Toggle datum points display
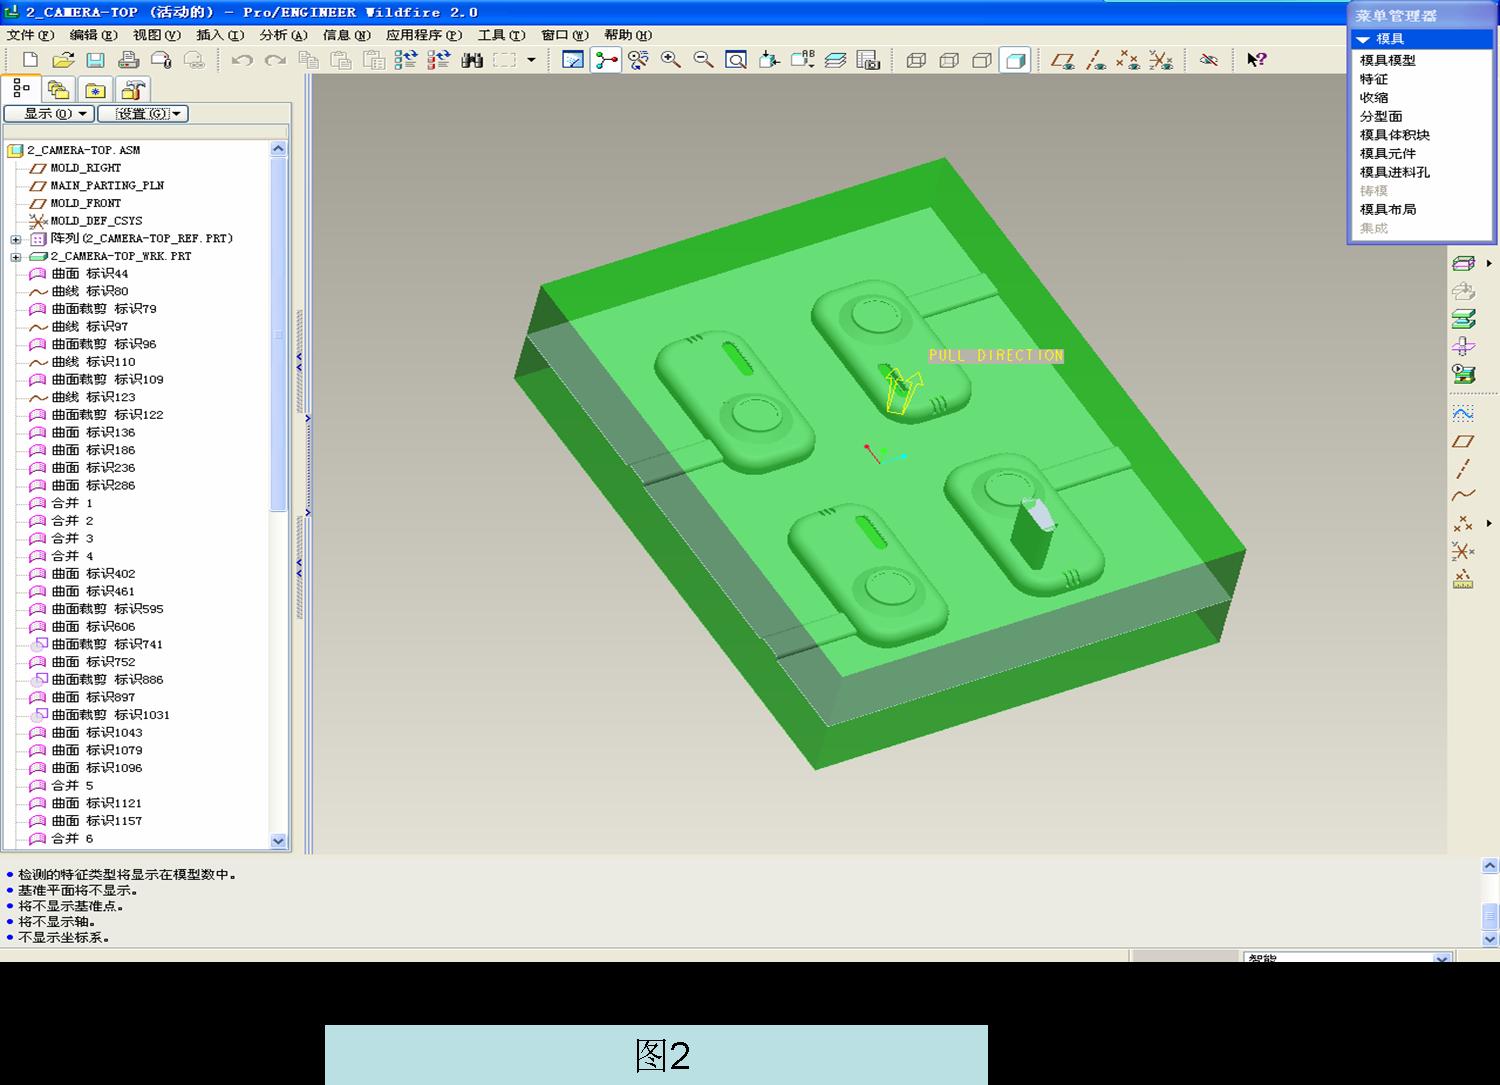 pos(1128,60)
